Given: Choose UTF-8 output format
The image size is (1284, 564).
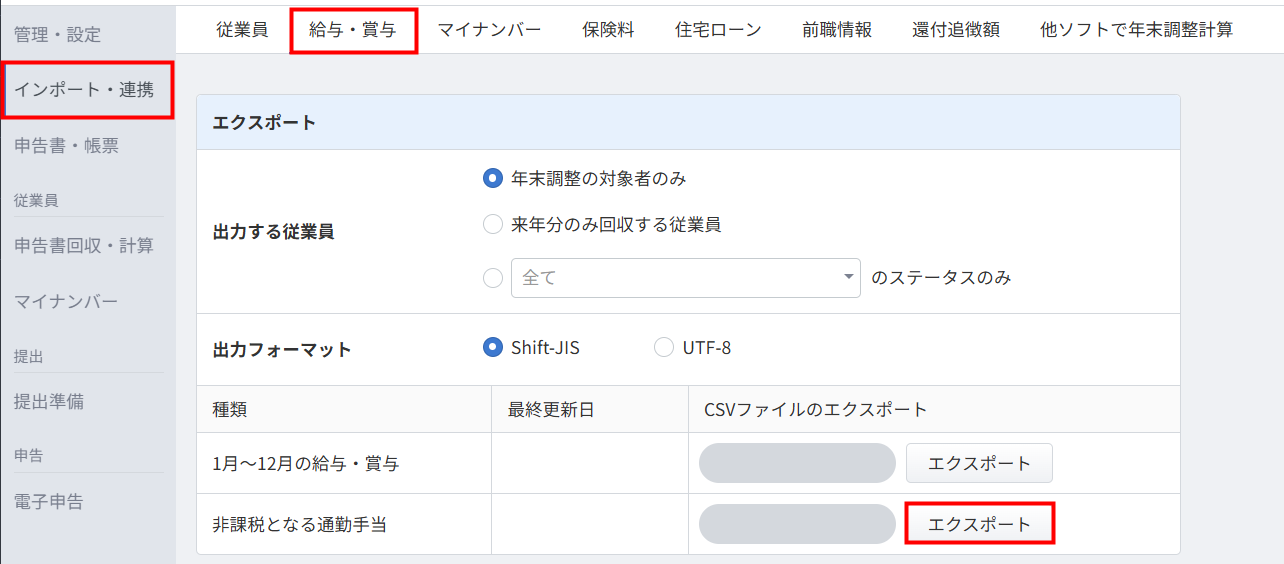Looking at the screenshot, I should 664,348.
